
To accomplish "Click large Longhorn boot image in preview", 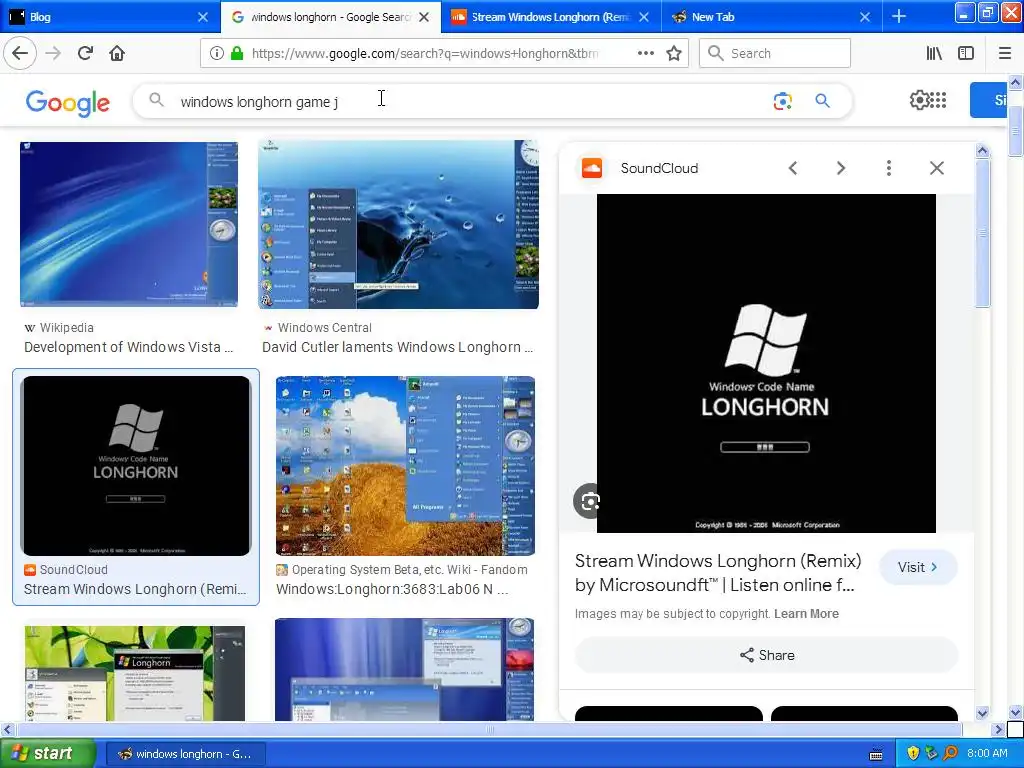I will [766, 363].
